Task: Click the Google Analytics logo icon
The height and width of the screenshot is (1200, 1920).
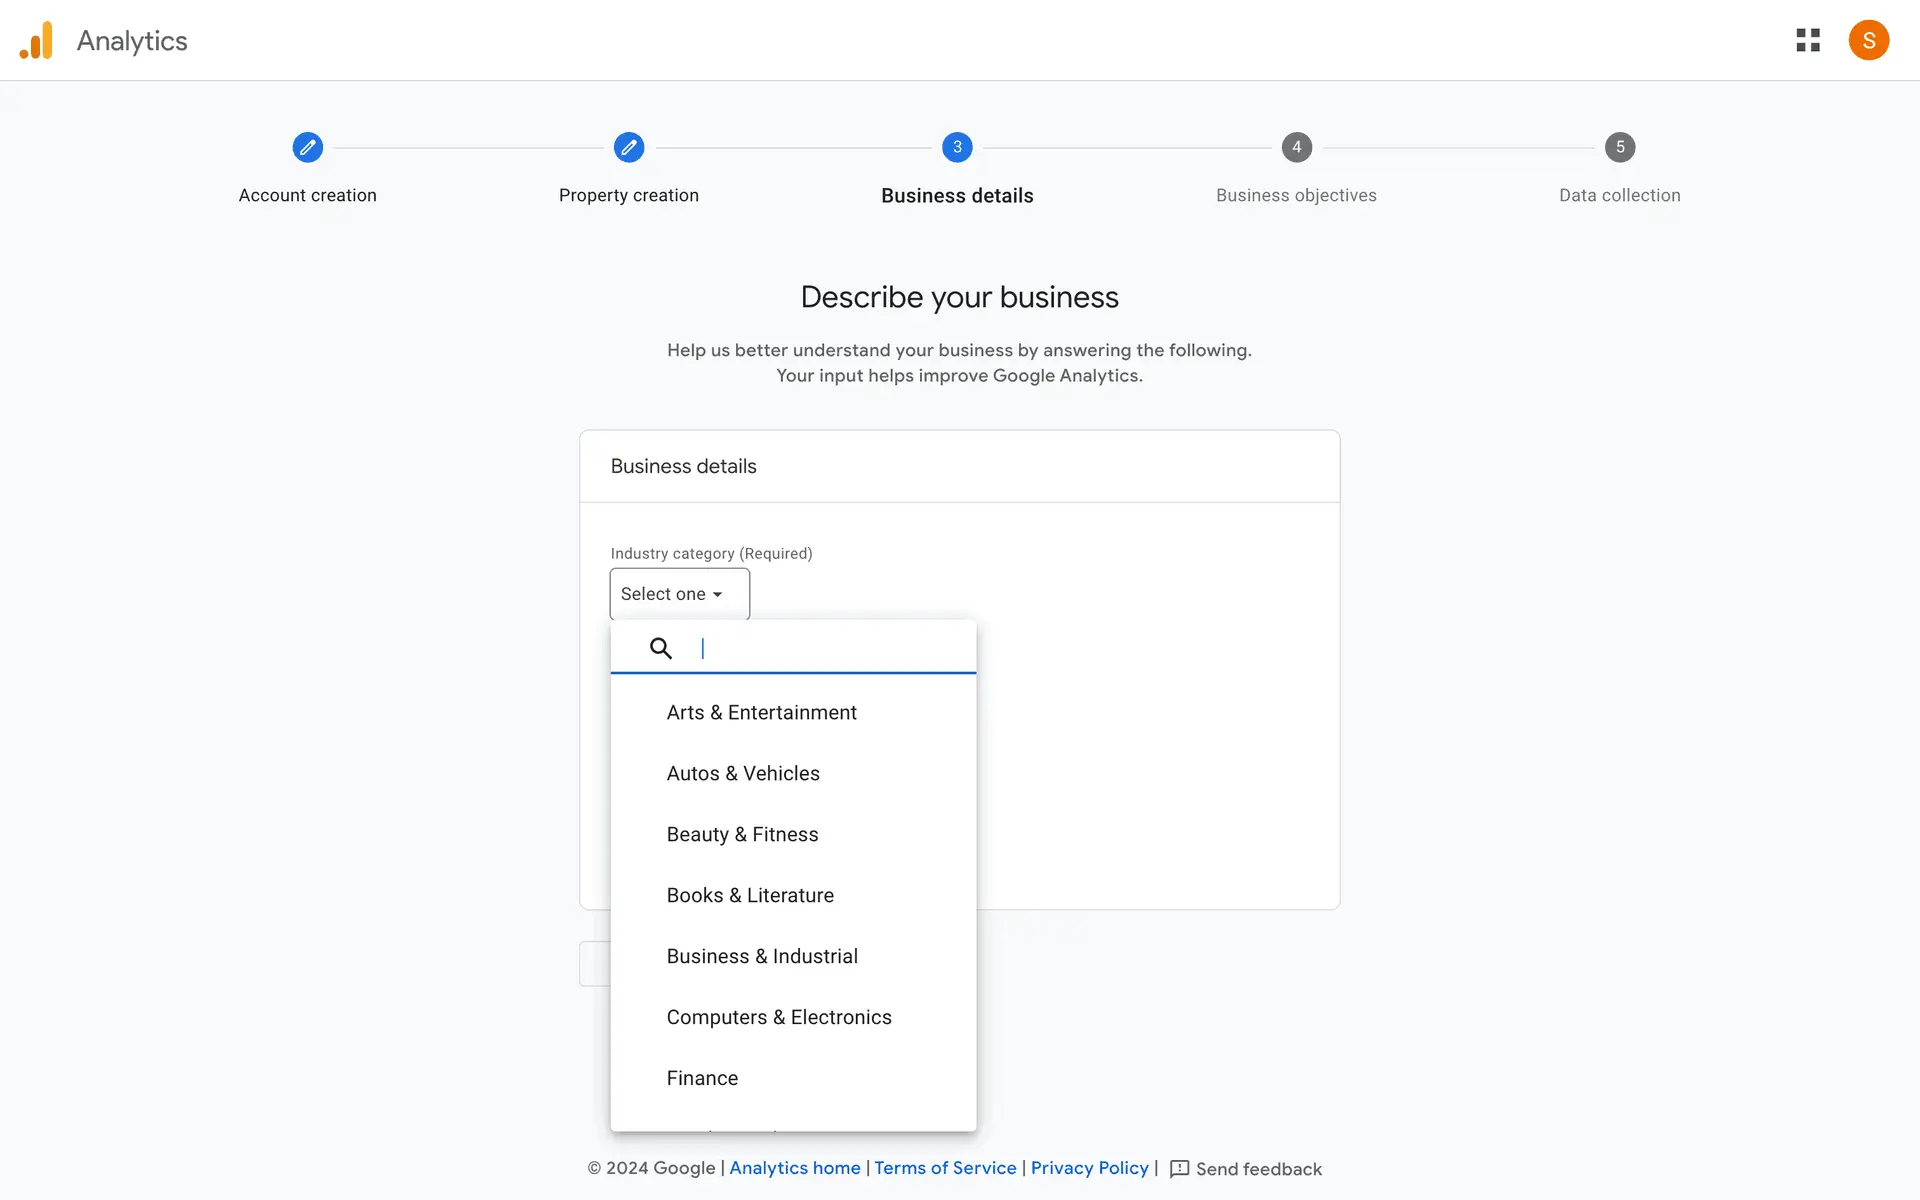Action: pyautogui.click(x=37, y=41)
